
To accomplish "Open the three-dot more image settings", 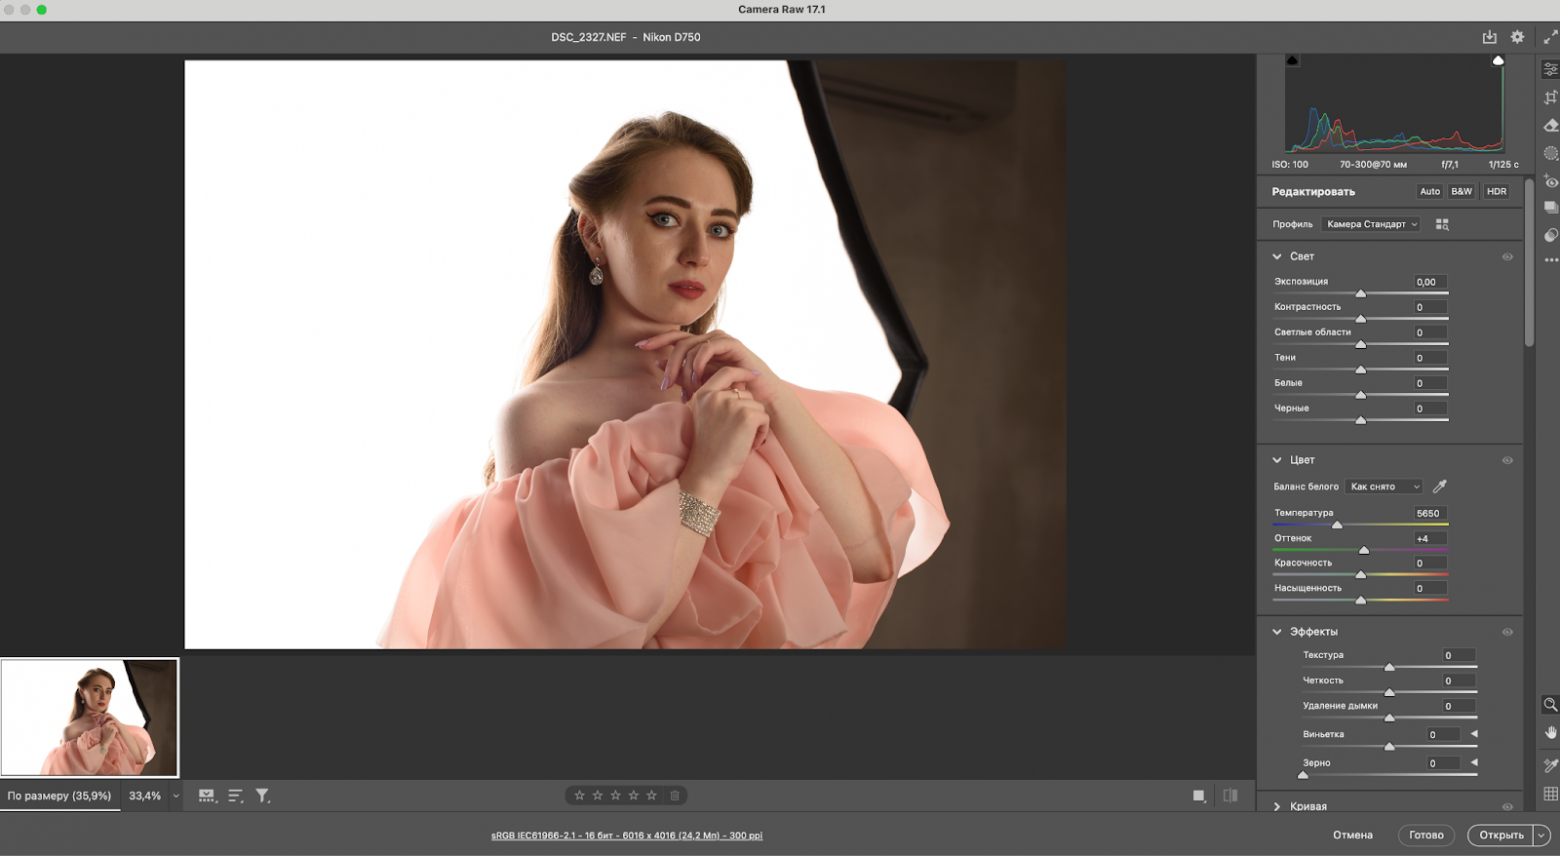I will [x=1550, y=260].
